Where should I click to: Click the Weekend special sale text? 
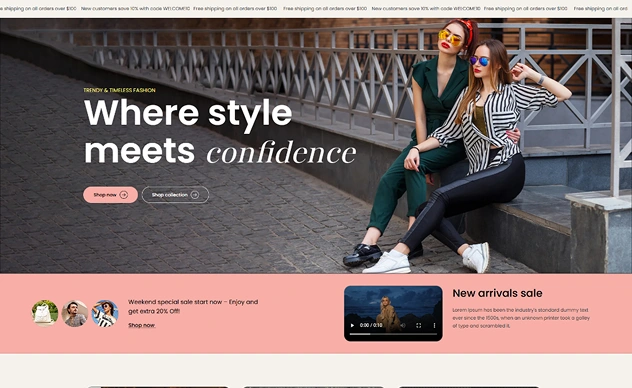193,306
